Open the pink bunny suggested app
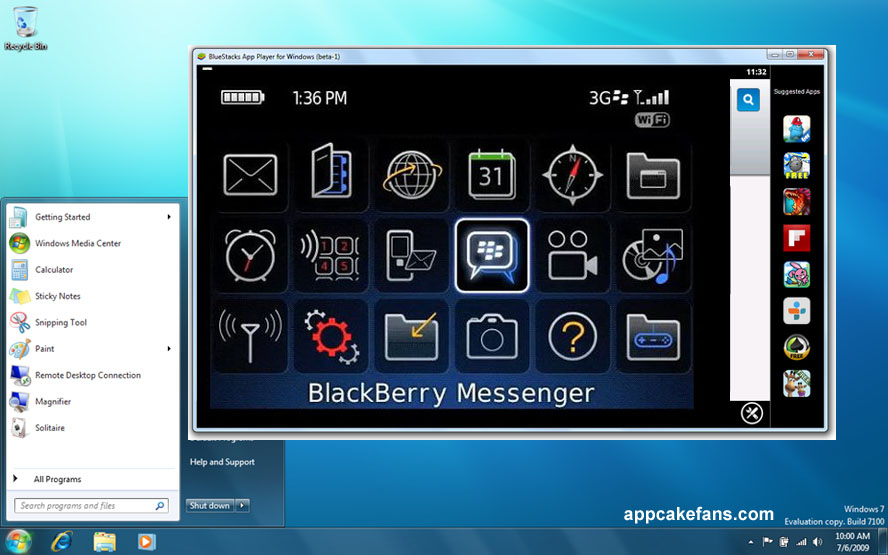This screenshot has width=888, height=555. [797, 275]
